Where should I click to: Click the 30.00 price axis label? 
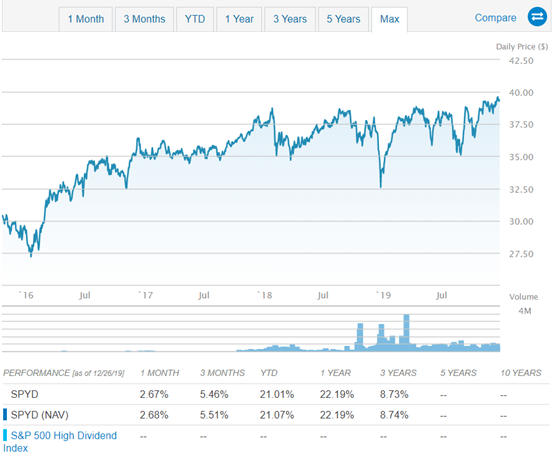point(521,222)
